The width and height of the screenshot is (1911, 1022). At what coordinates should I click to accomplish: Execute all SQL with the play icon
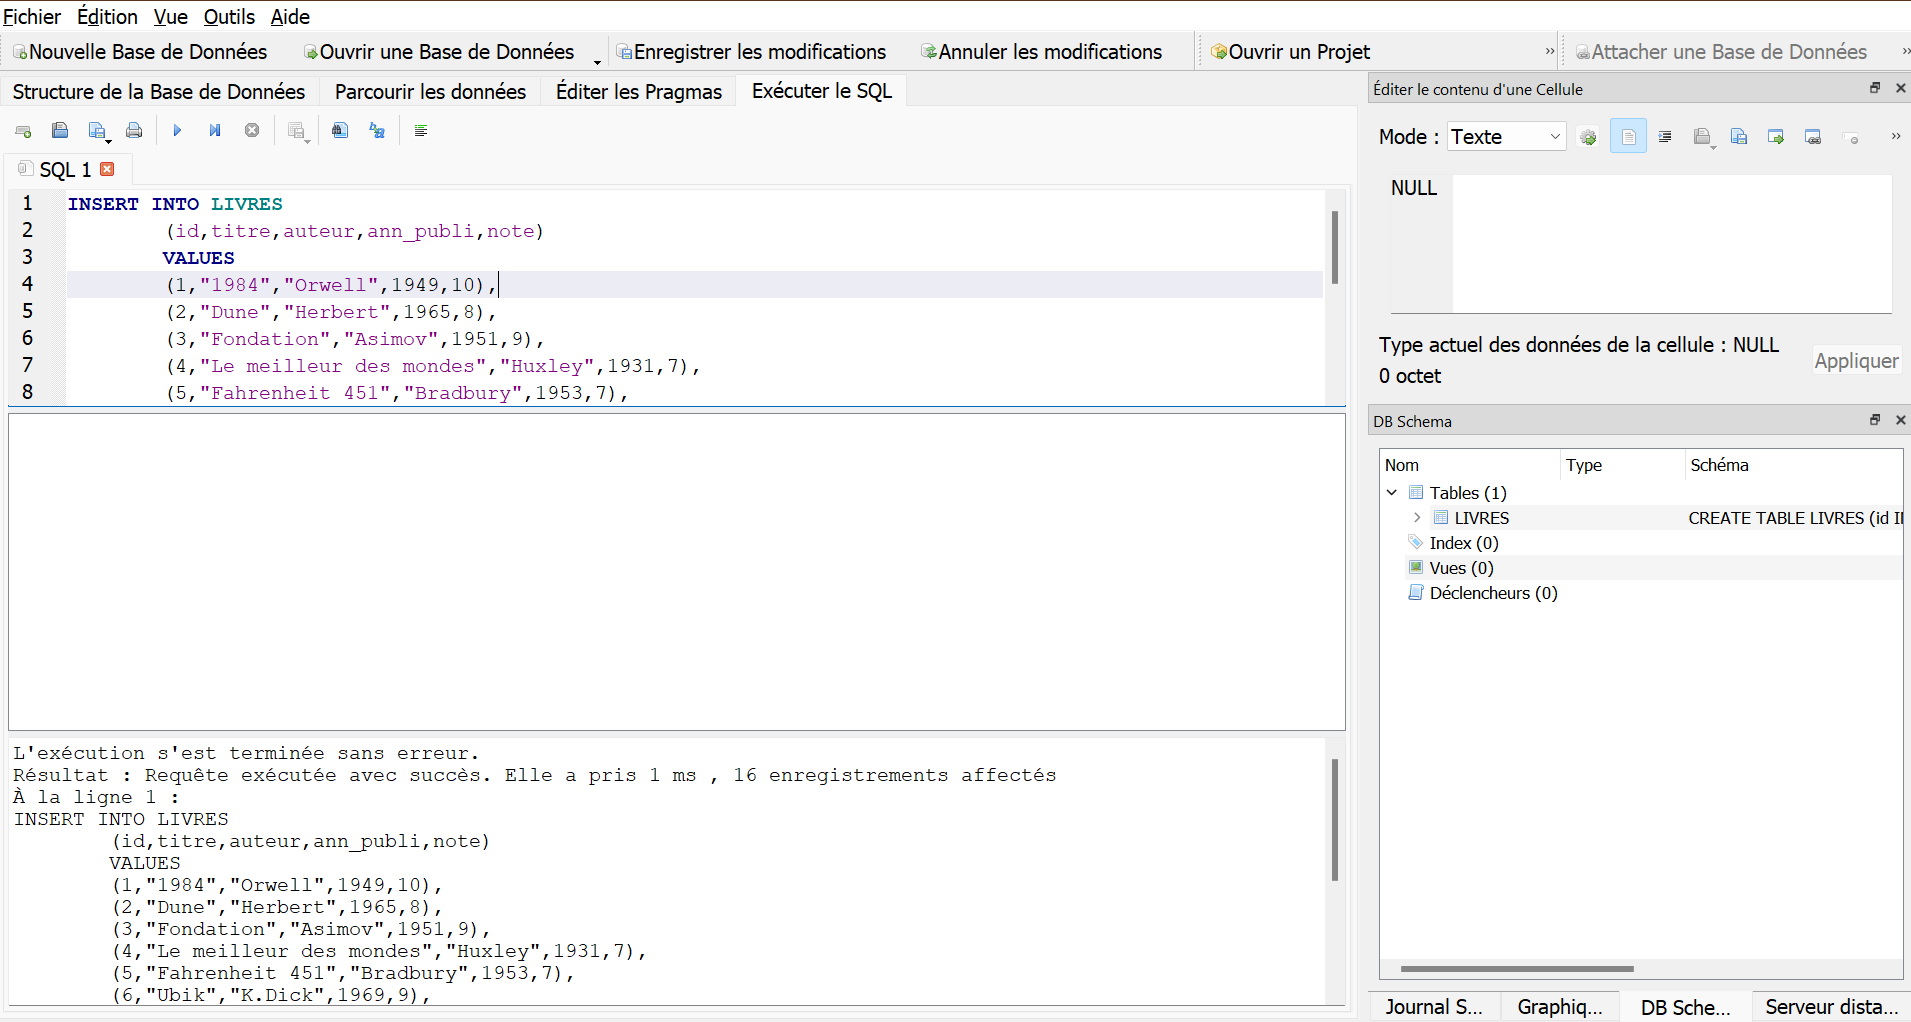(177, 131)
